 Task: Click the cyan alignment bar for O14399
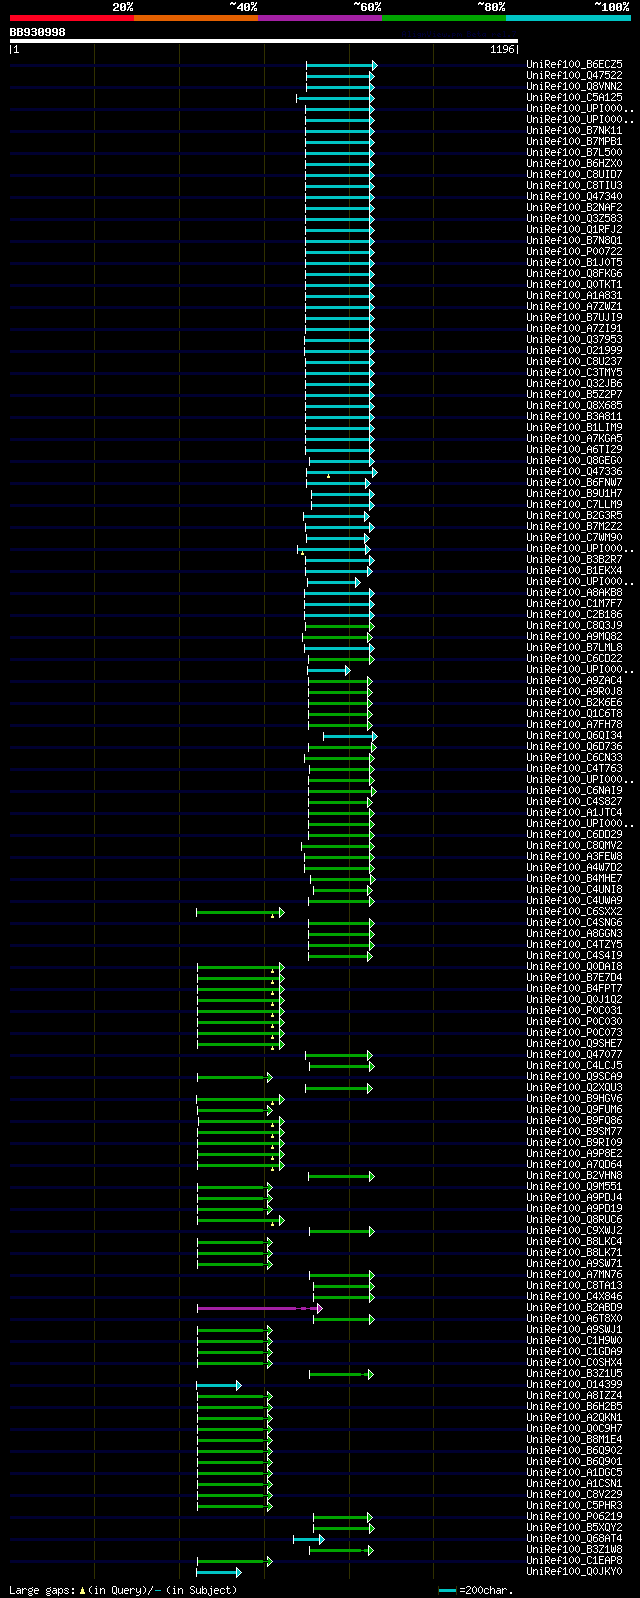219,1385
